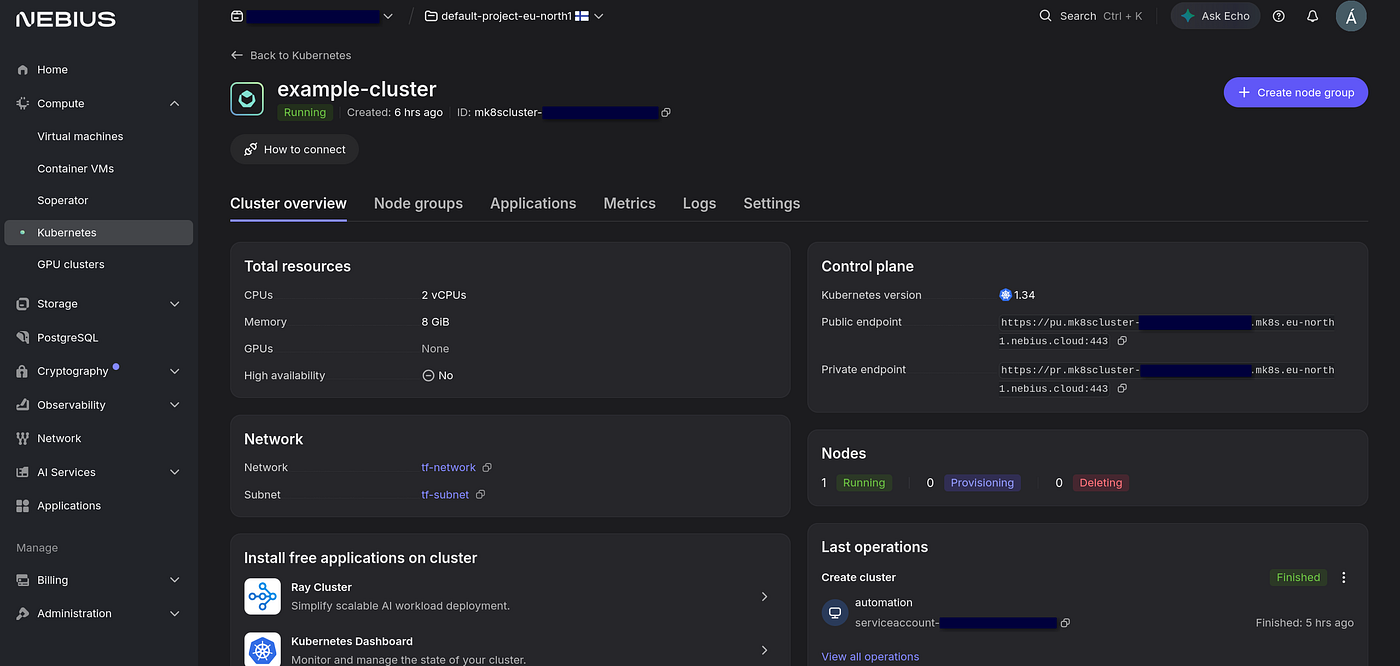1400x666 pixels.
Task: Select the Cluster overview tab
Action: click(x=288, y=203)
